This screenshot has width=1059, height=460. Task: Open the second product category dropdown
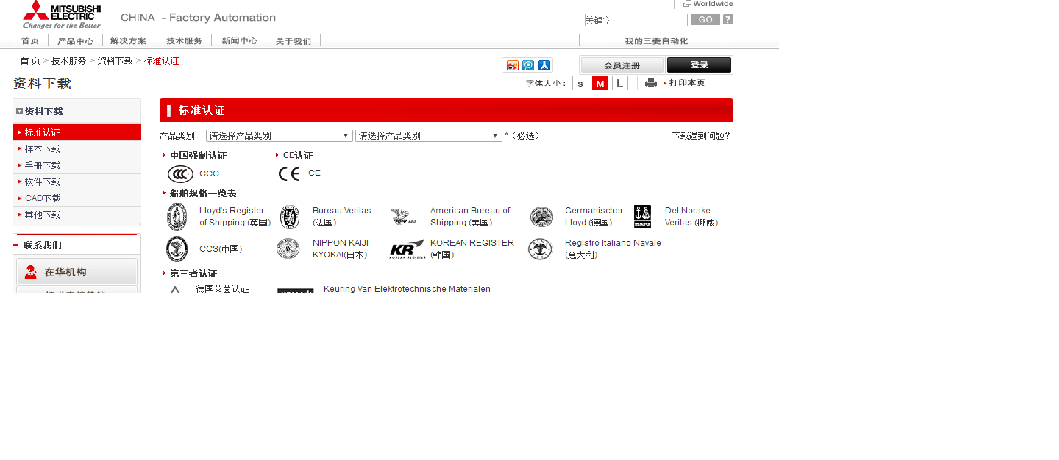tap(428, 135)
